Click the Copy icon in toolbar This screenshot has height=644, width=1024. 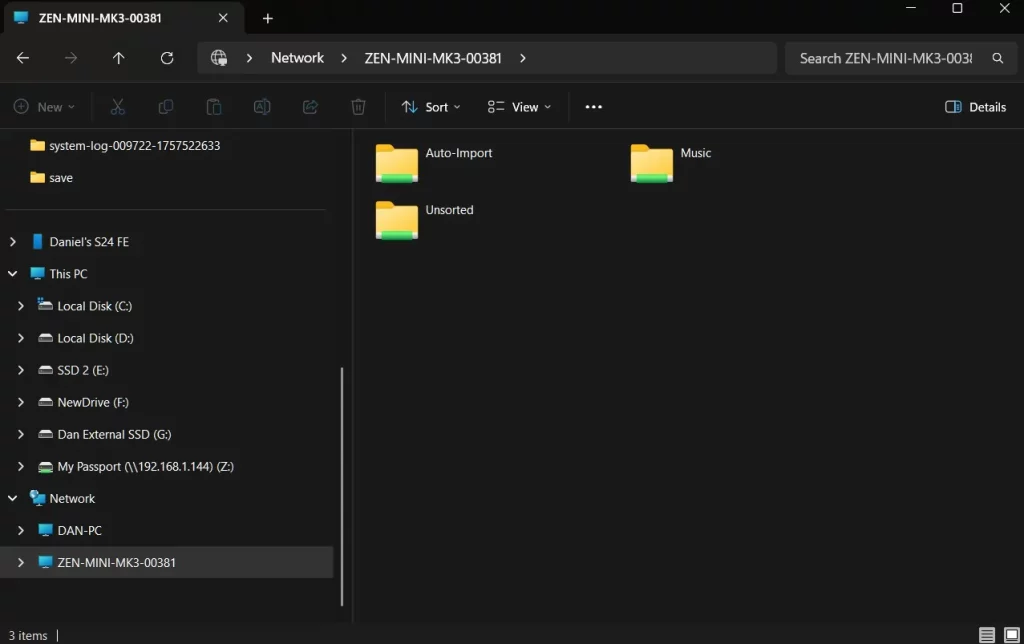point(166,106)
